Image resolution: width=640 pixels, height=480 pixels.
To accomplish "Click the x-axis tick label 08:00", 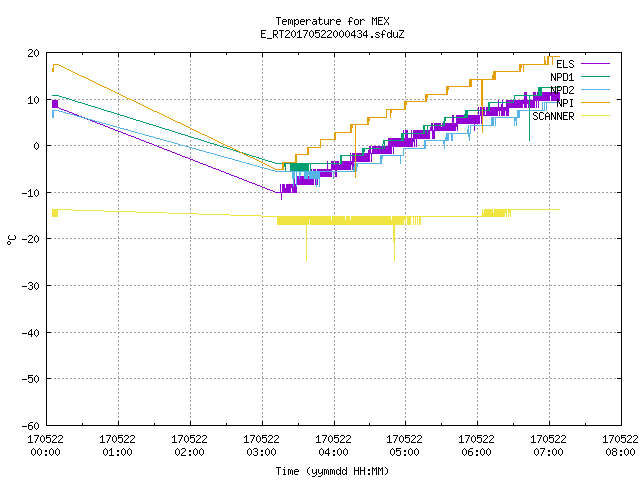I will coord(620,452).
